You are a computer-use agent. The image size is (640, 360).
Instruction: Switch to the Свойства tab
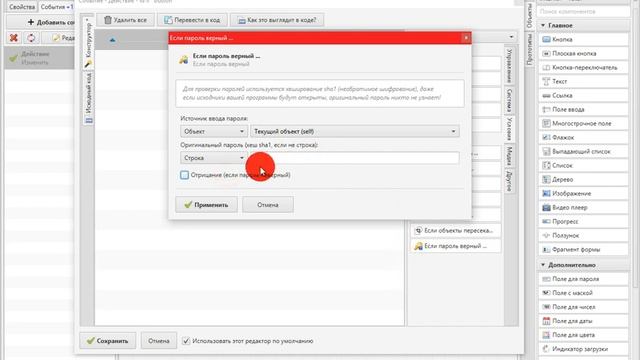(22, 7)
